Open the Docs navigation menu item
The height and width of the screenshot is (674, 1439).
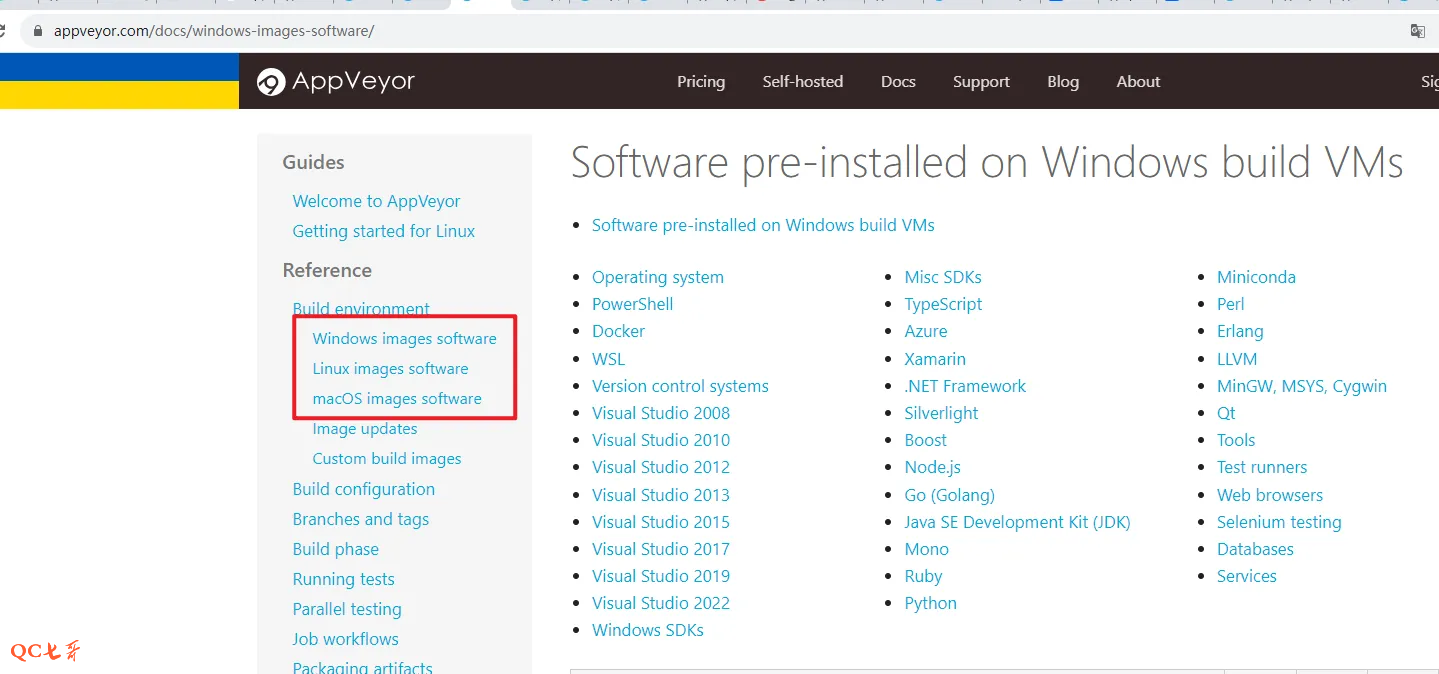[x=897, y=82]
